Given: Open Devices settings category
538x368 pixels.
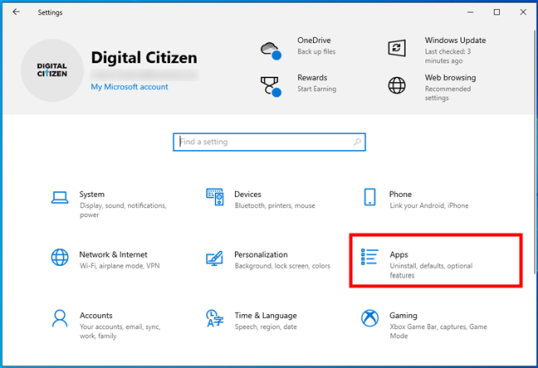Looking at the screenshot, I should click(275, 200).
